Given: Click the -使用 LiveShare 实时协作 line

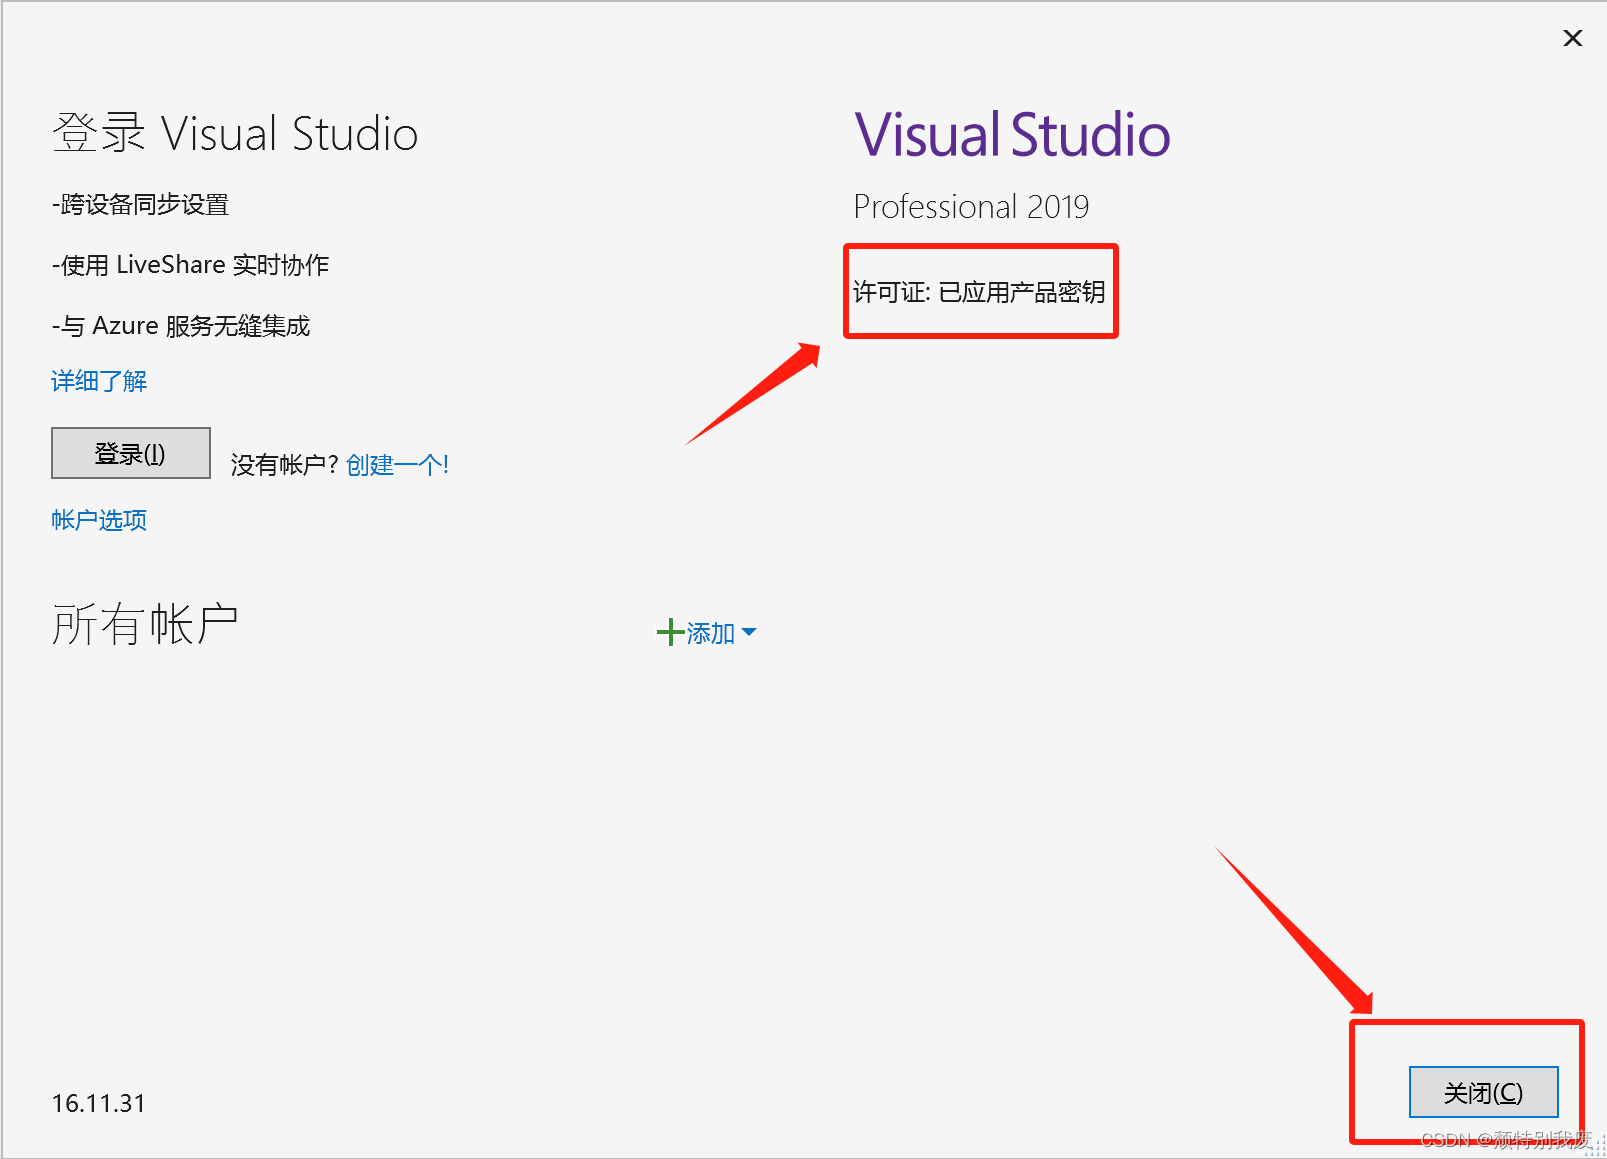Looking at the screenshot, I should [190, 265].
